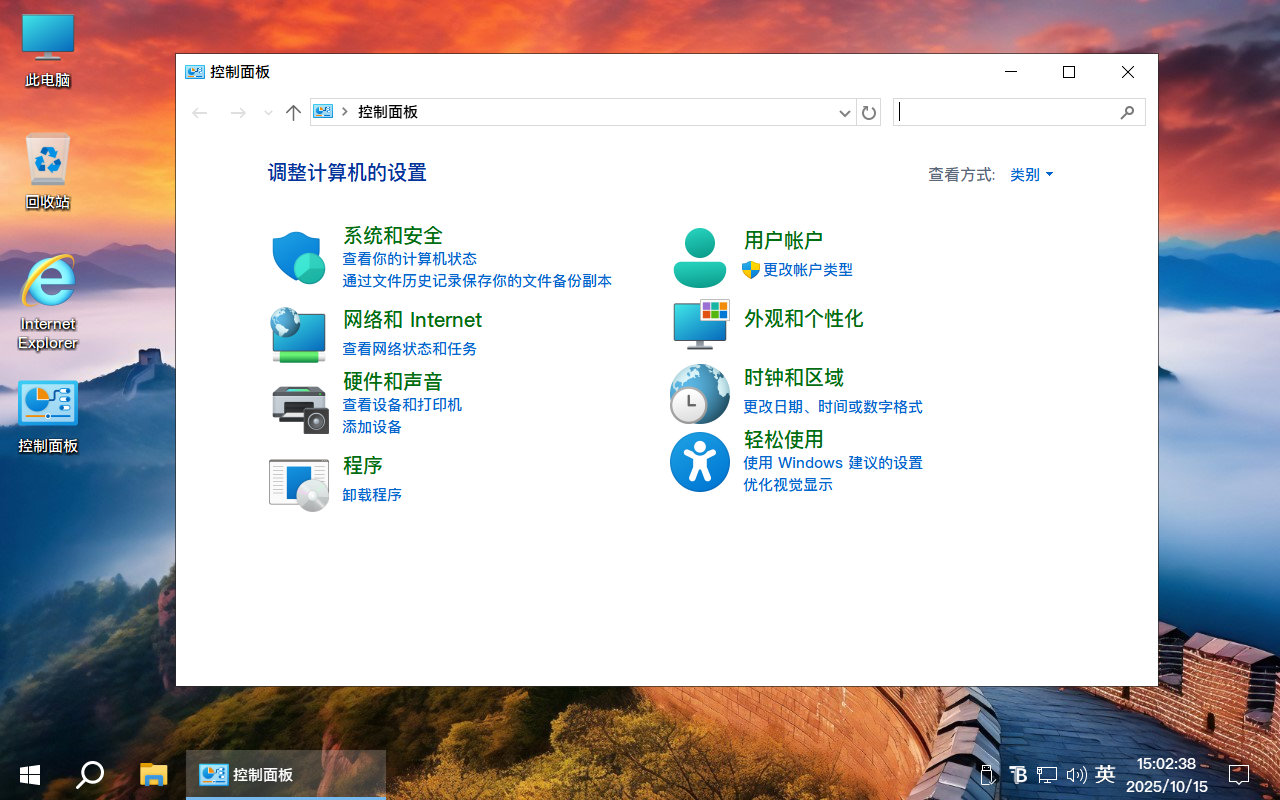The image size is (1280, 800).
Task: Click the Programs category icon
Action: click(x=299, y=484)
